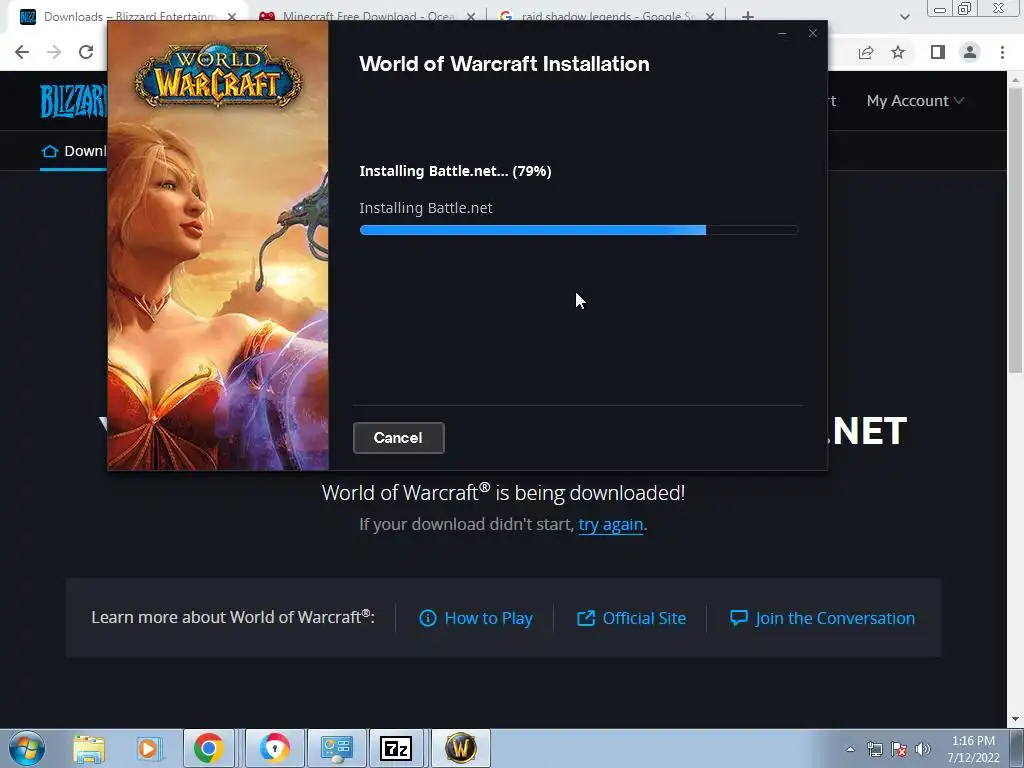Open Windows Media Player from taskbar
Viewport: 1024px width, 768px height.
[x=148, y=748]
